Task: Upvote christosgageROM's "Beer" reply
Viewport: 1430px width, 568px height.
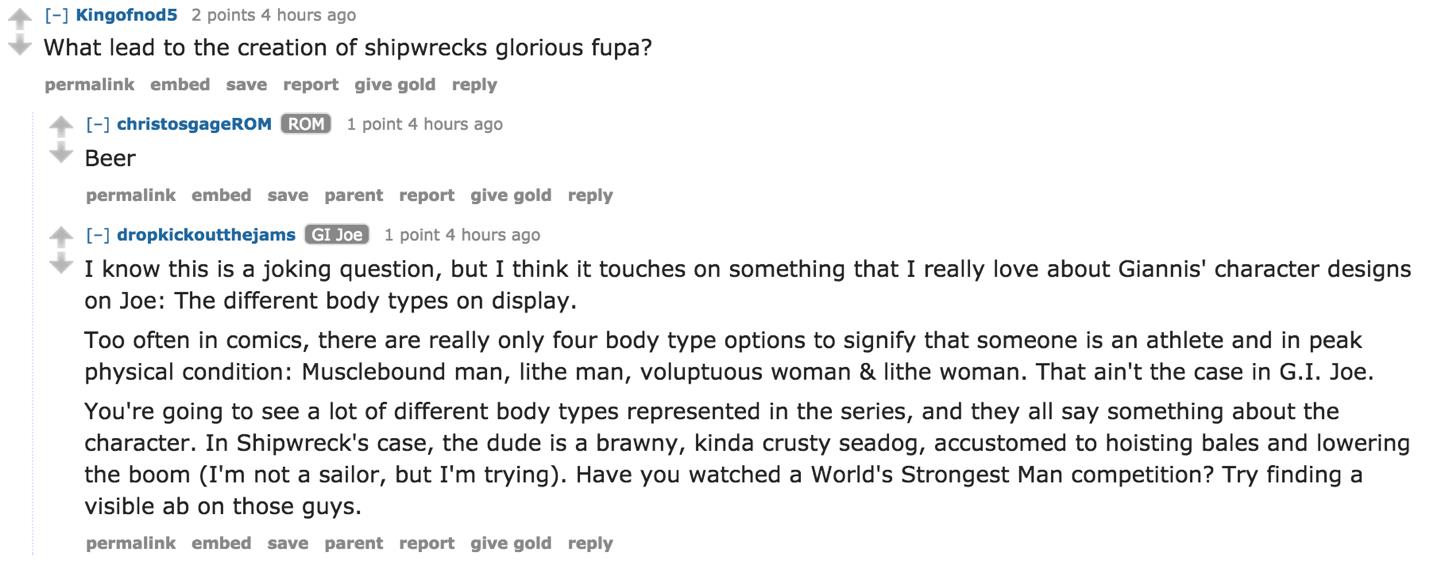Action: pyautogui.click(x=61, y=126)
